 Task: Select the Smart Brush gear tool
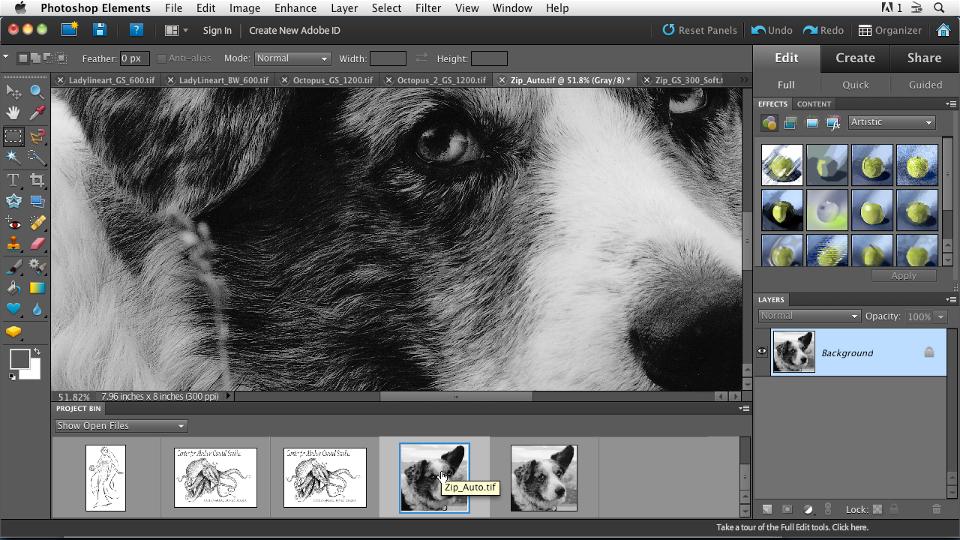point(37,266)
